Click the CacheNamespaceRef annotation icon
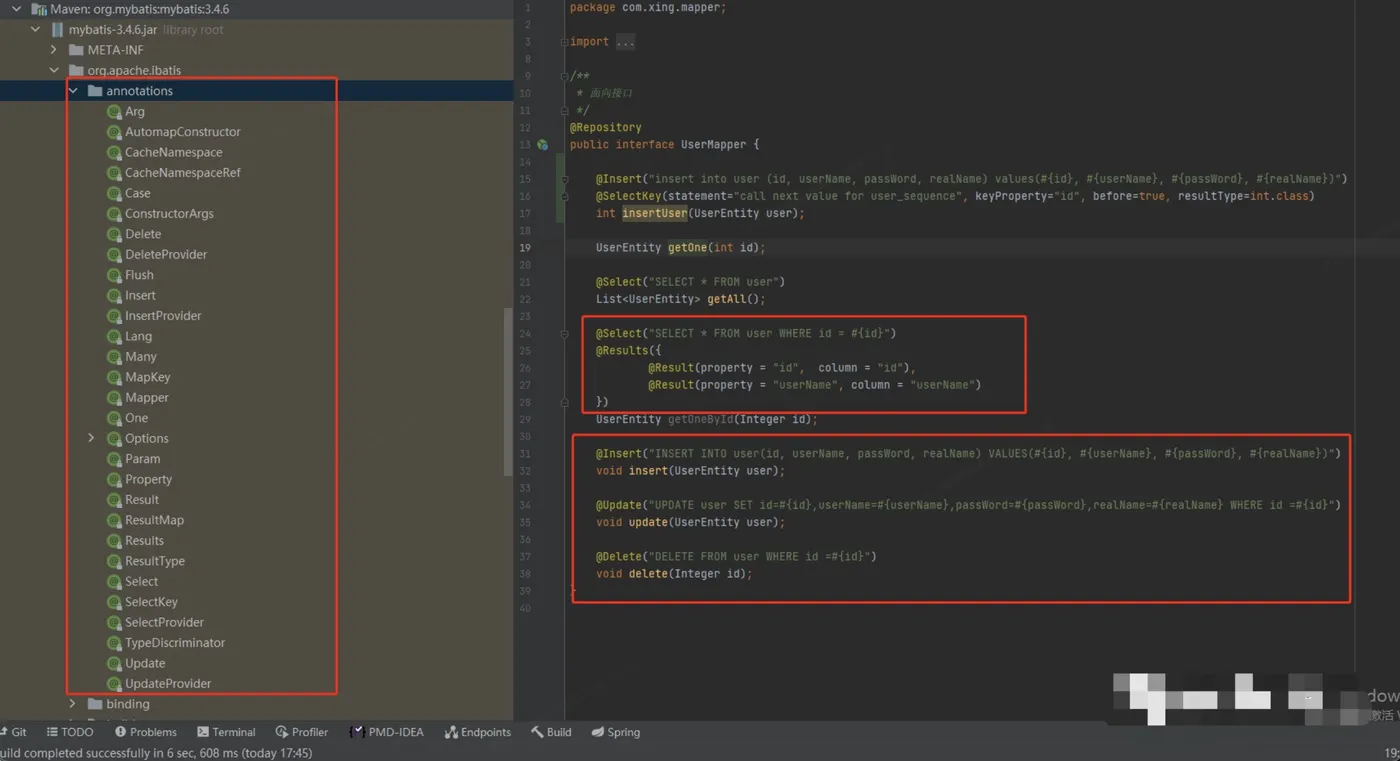 (x=114, y=173)
